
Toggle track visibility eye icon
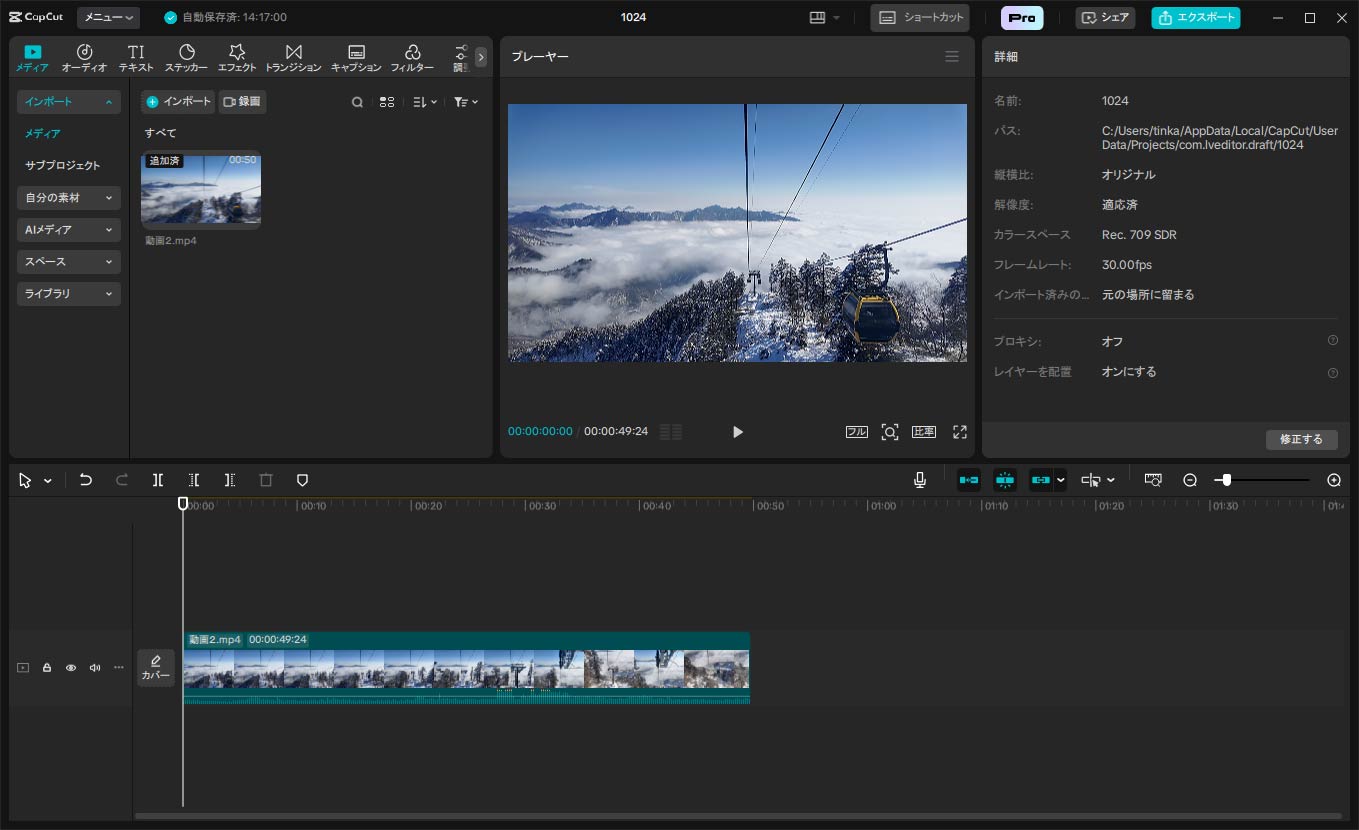[x=71, y=668]
